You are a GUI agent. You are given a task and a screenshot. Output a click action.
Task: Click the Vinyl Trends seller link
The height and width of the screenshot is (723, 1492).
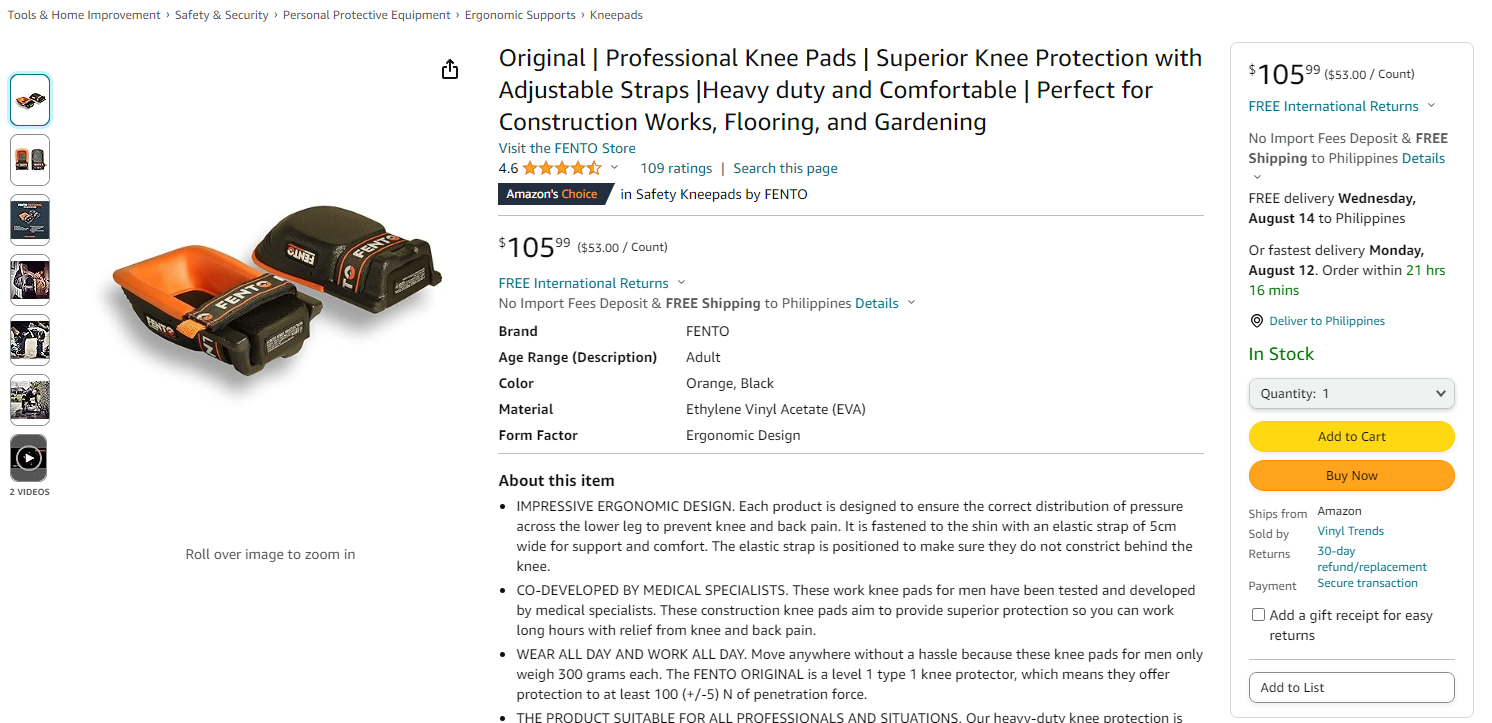pos(1350,531)
